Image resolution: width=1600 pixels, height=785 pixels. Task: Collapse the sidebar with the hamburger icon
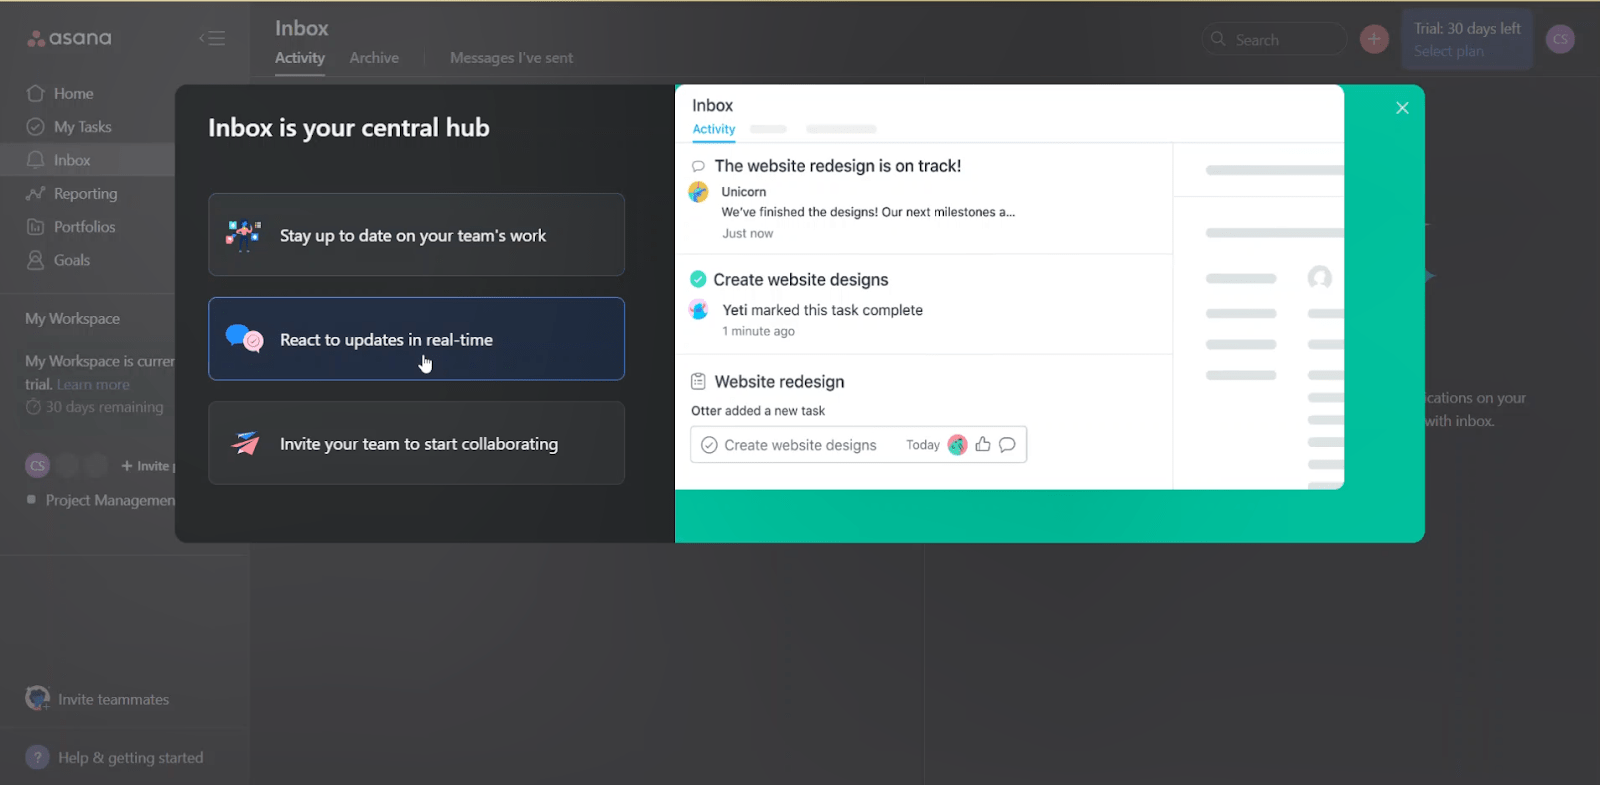pos(212,38)
